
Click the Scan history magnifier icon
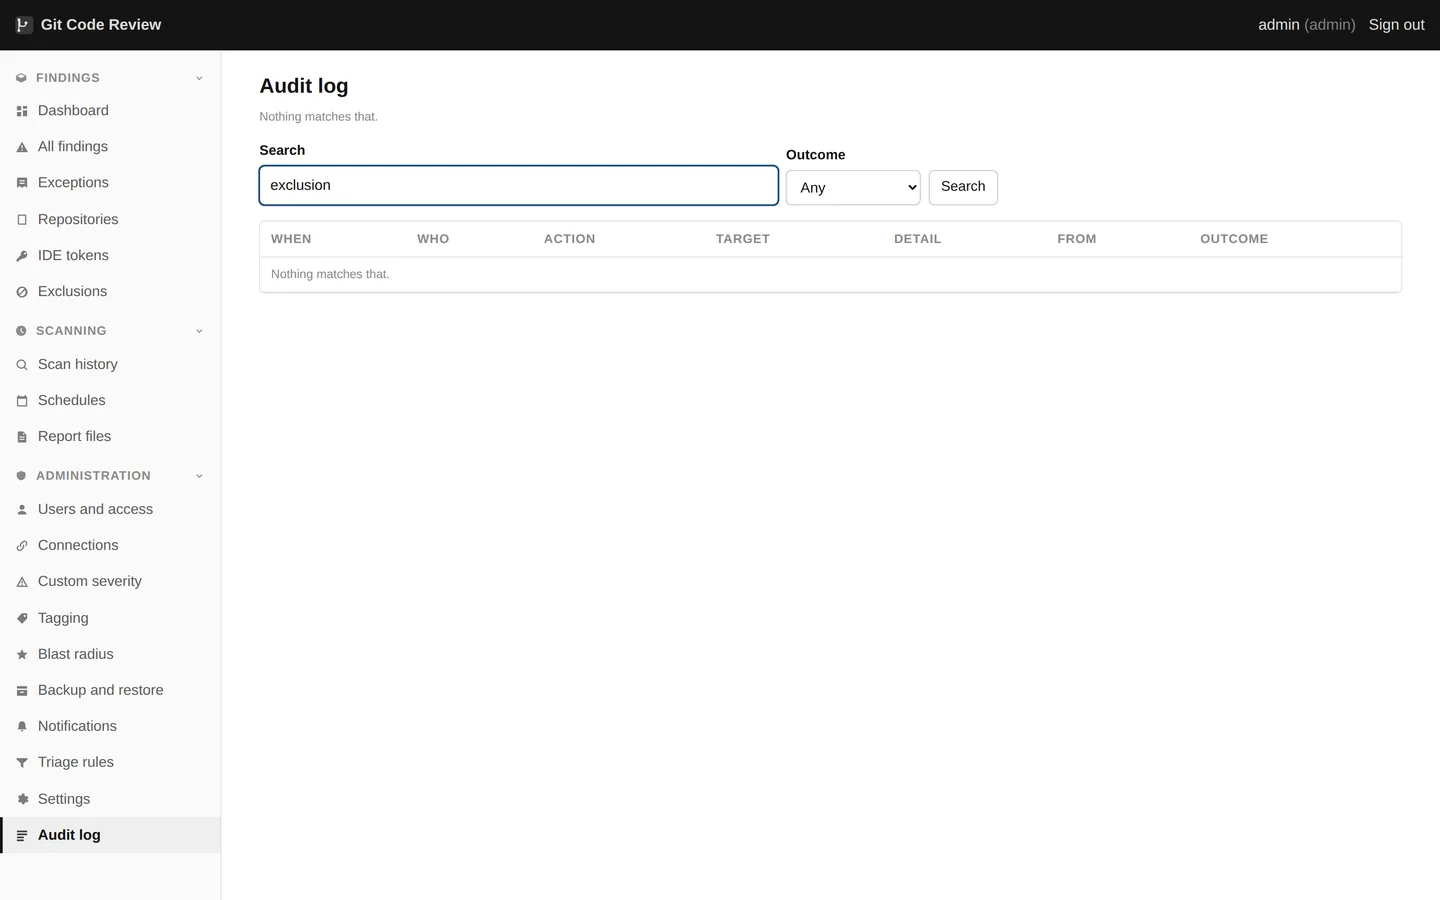click(x=22, y=365)
